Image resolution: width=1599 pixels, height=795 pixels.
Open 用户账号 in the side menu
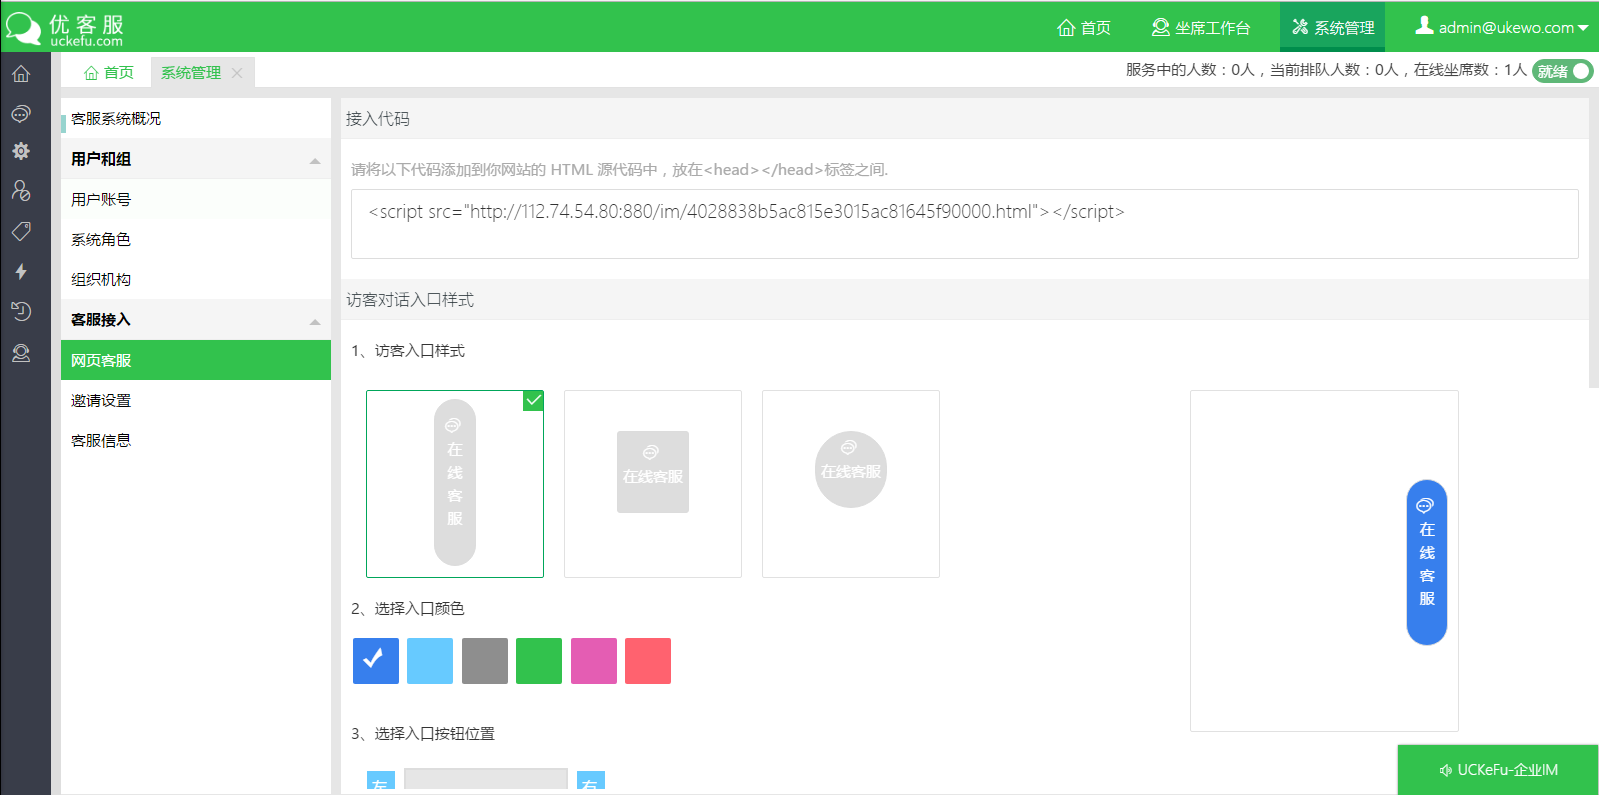(x=196, y=199)
